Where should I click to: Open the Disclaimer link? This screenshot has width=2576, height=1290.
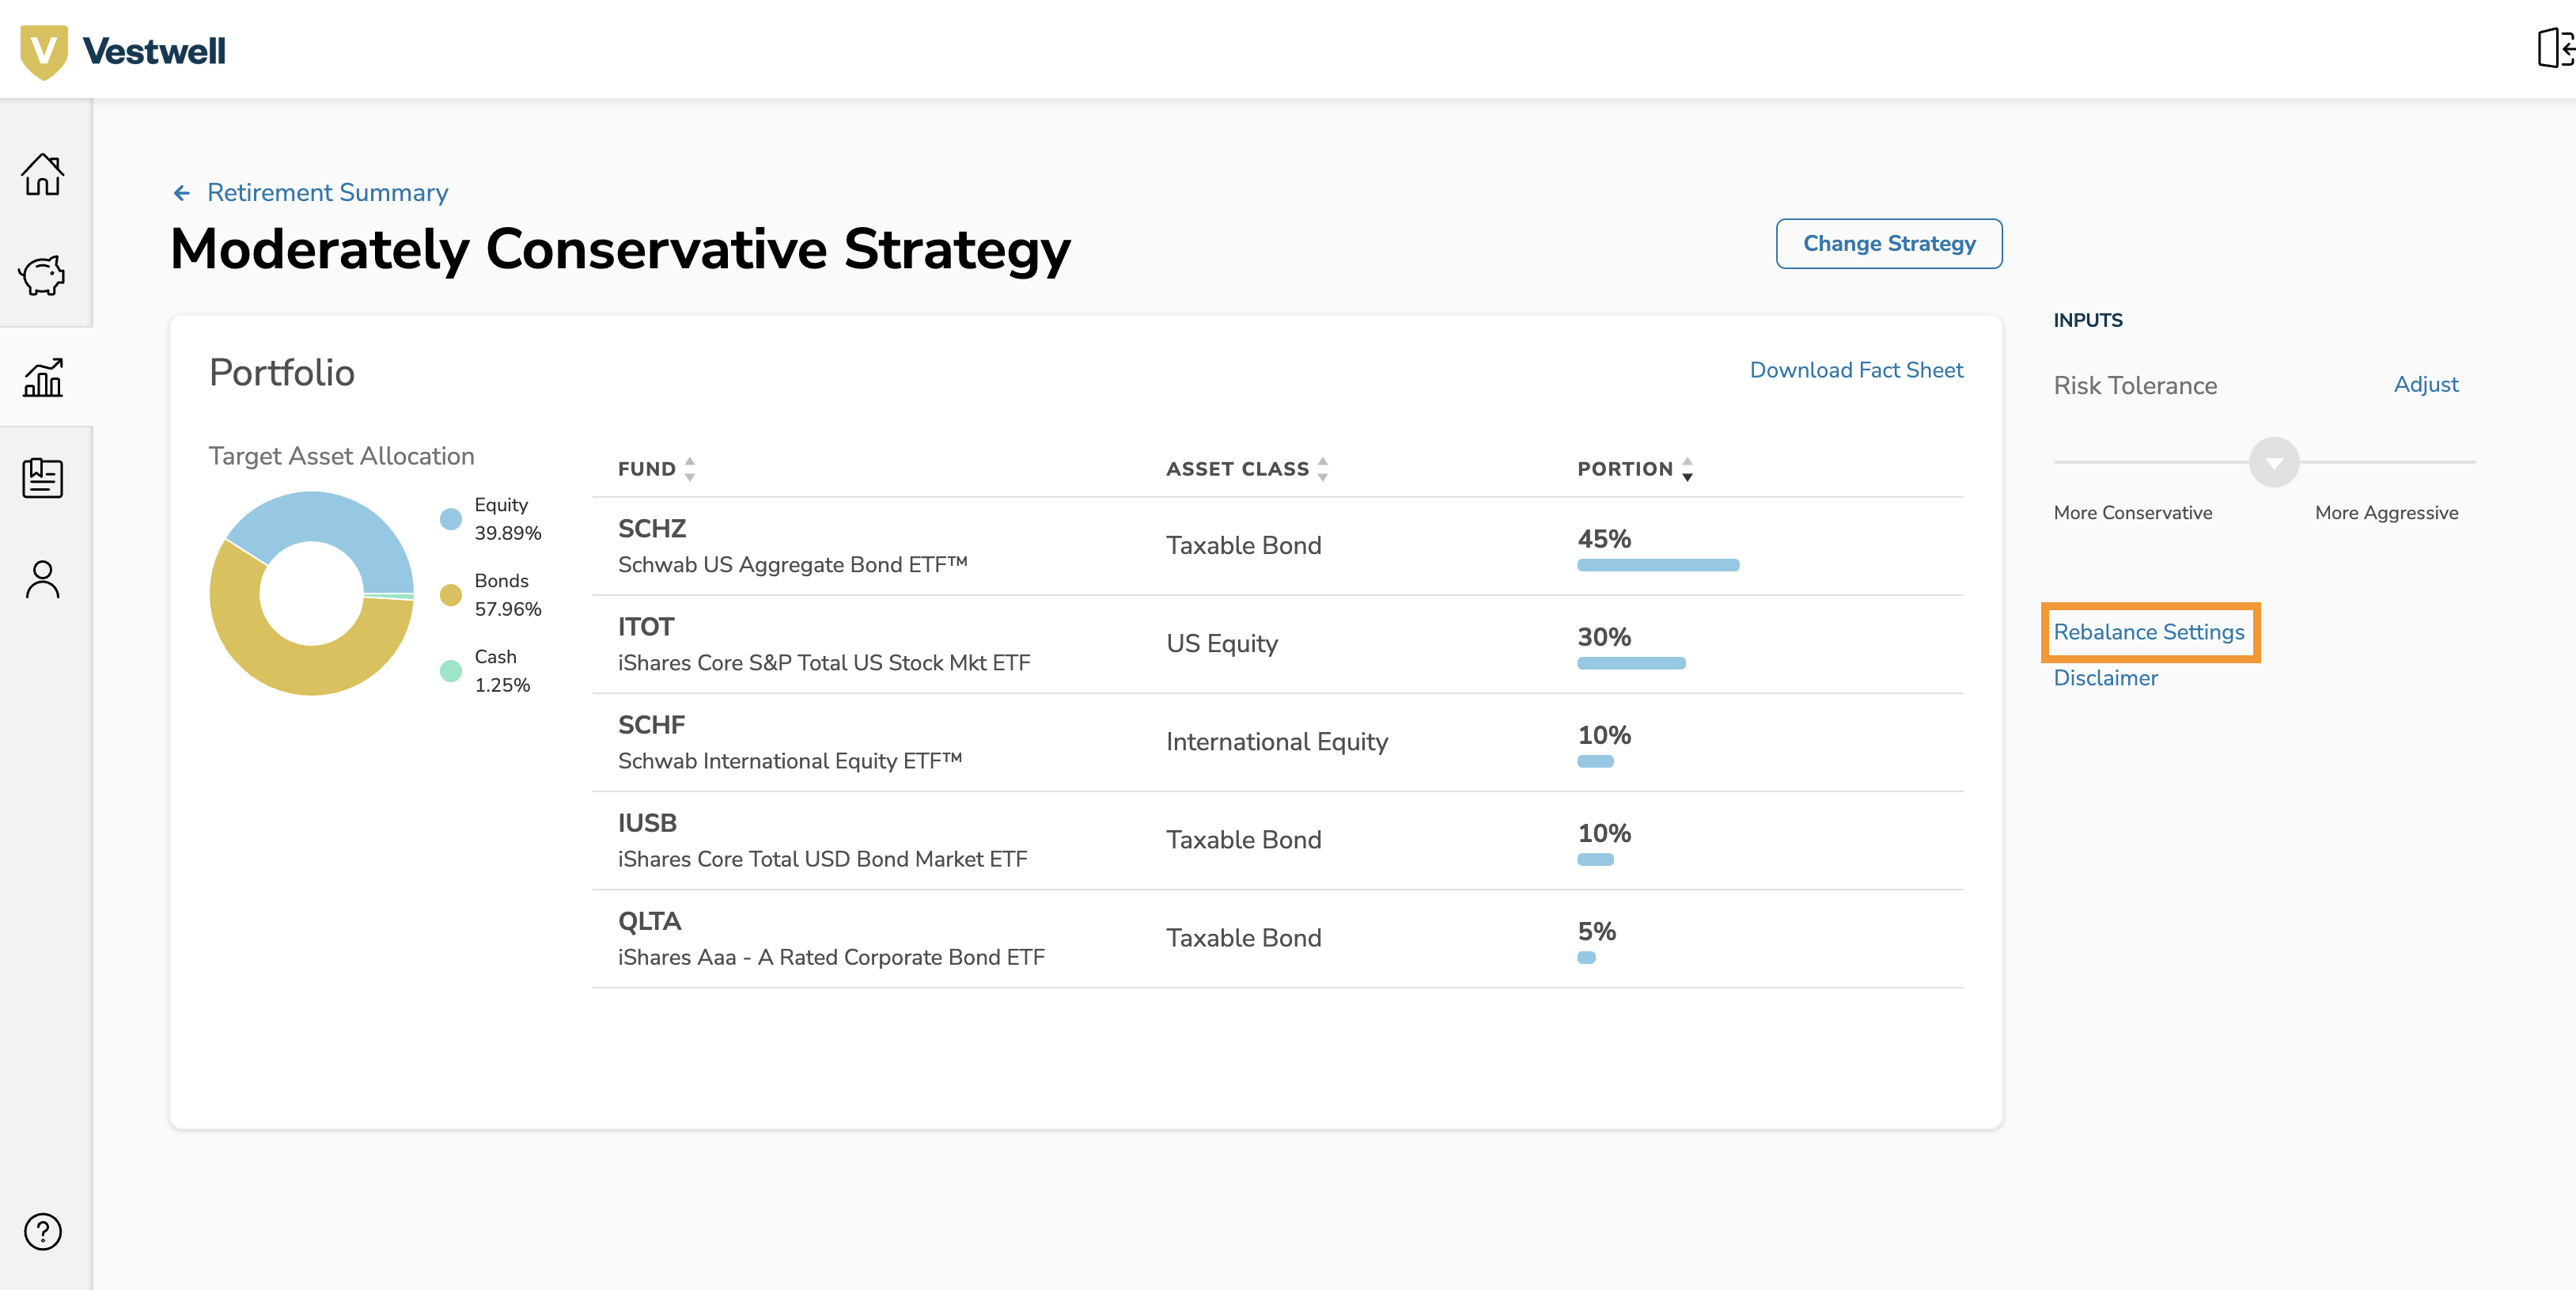[x=2105, y=678]
